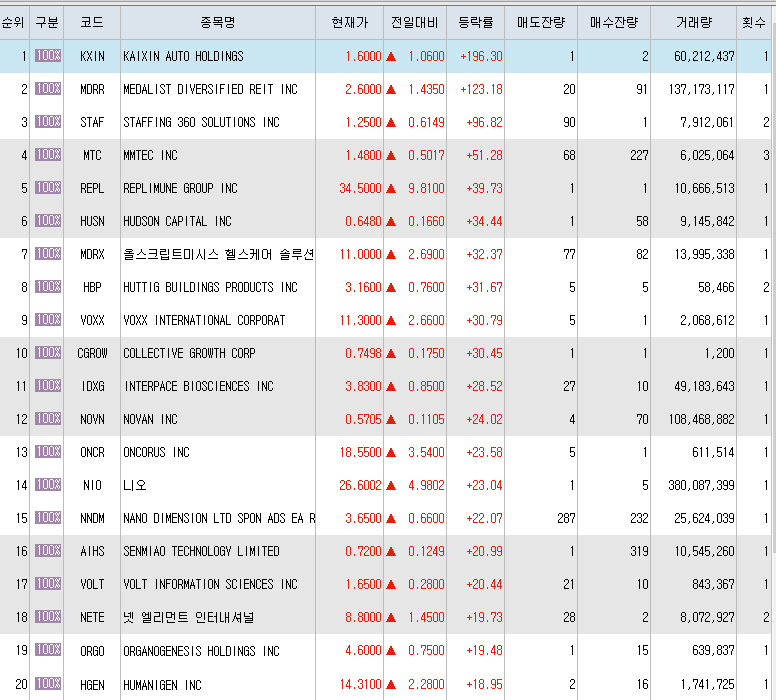Click the 순위 column header

pyautogui.click(x=14, y=23)
